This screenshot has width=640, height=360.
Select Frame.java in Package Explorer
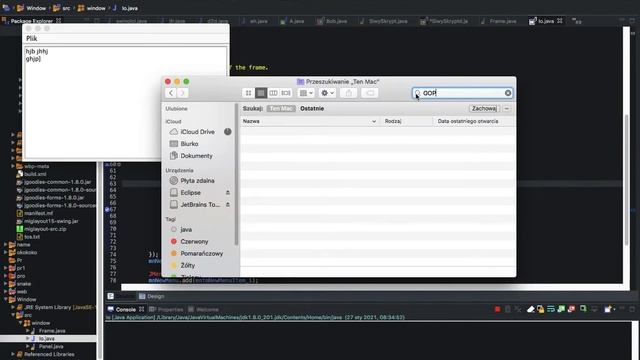52,331
